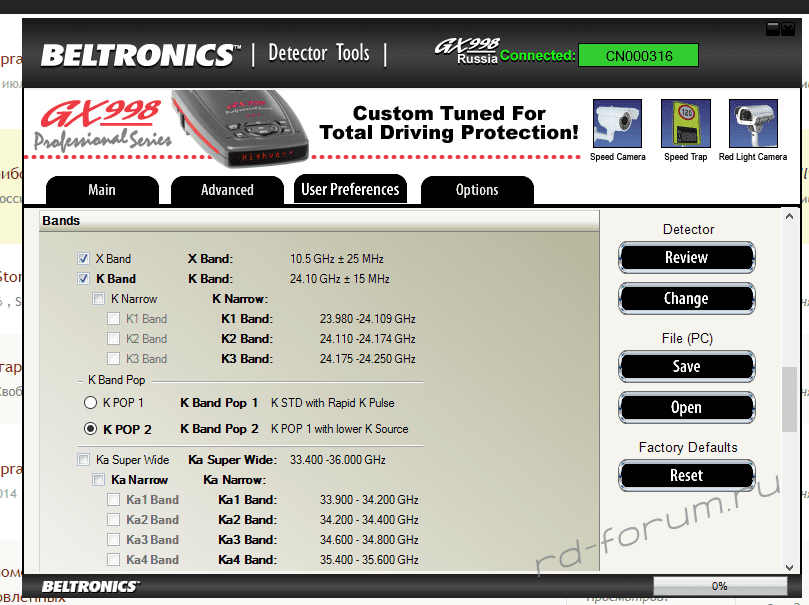Toggle the K Band checkbox
This screenshot has height=605, width=809.
point(83,279)
